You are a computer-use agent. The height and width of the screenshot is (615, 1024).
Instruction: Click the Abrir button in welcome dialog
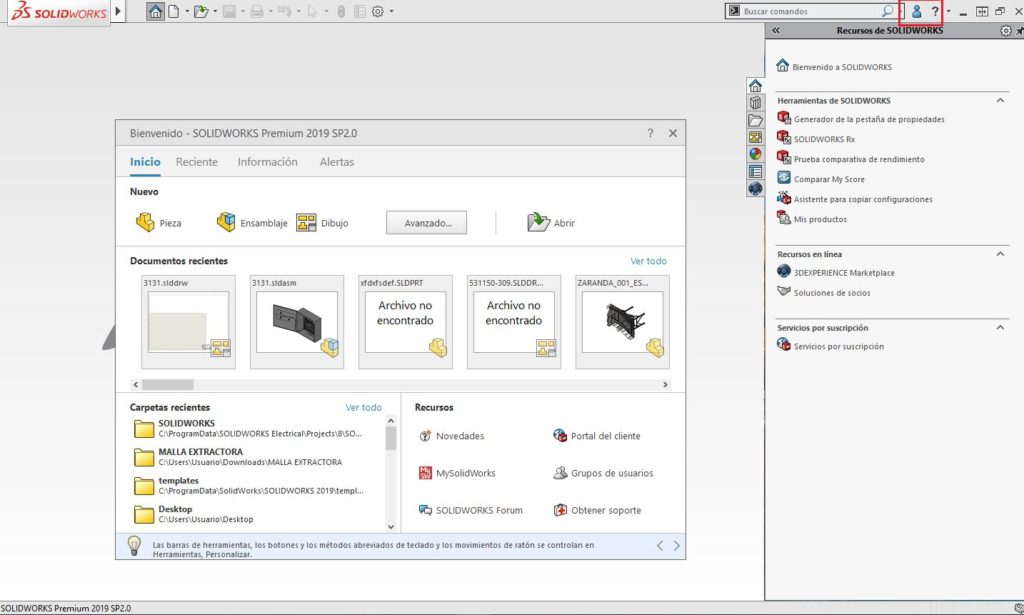(551, 223)
